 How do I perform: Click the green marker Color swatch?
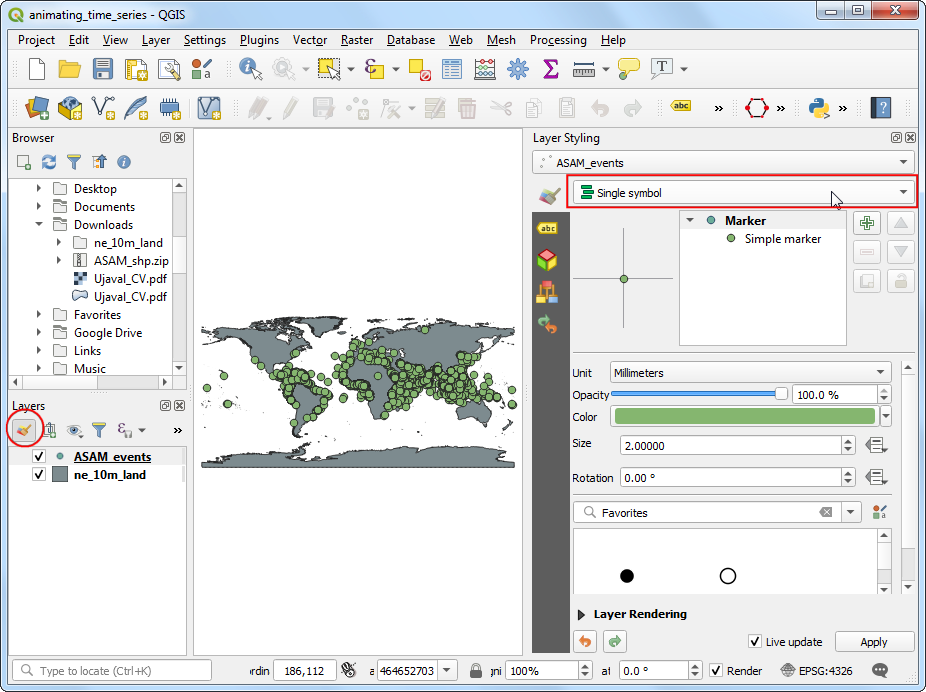tap(743, 416)
